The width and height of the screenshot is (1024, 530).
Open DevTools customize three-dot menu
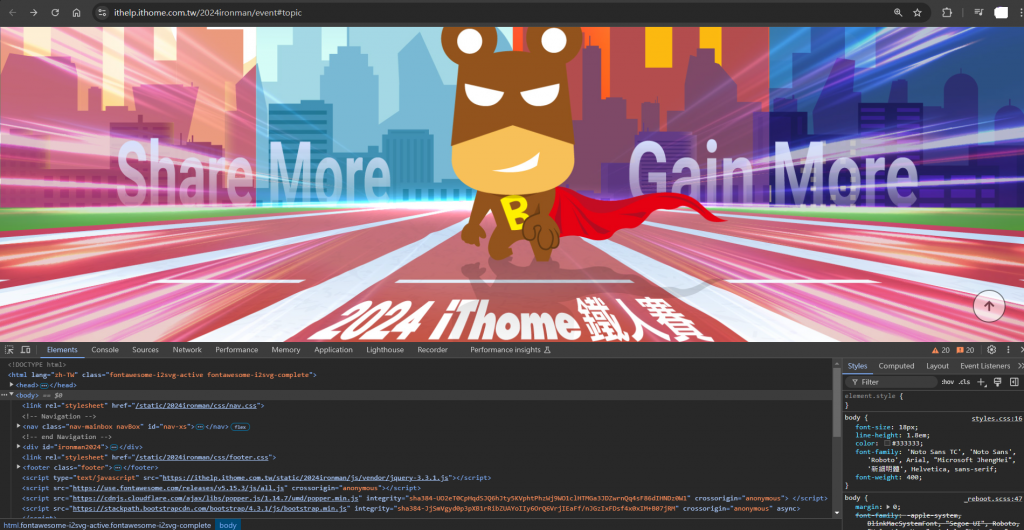1007,350
